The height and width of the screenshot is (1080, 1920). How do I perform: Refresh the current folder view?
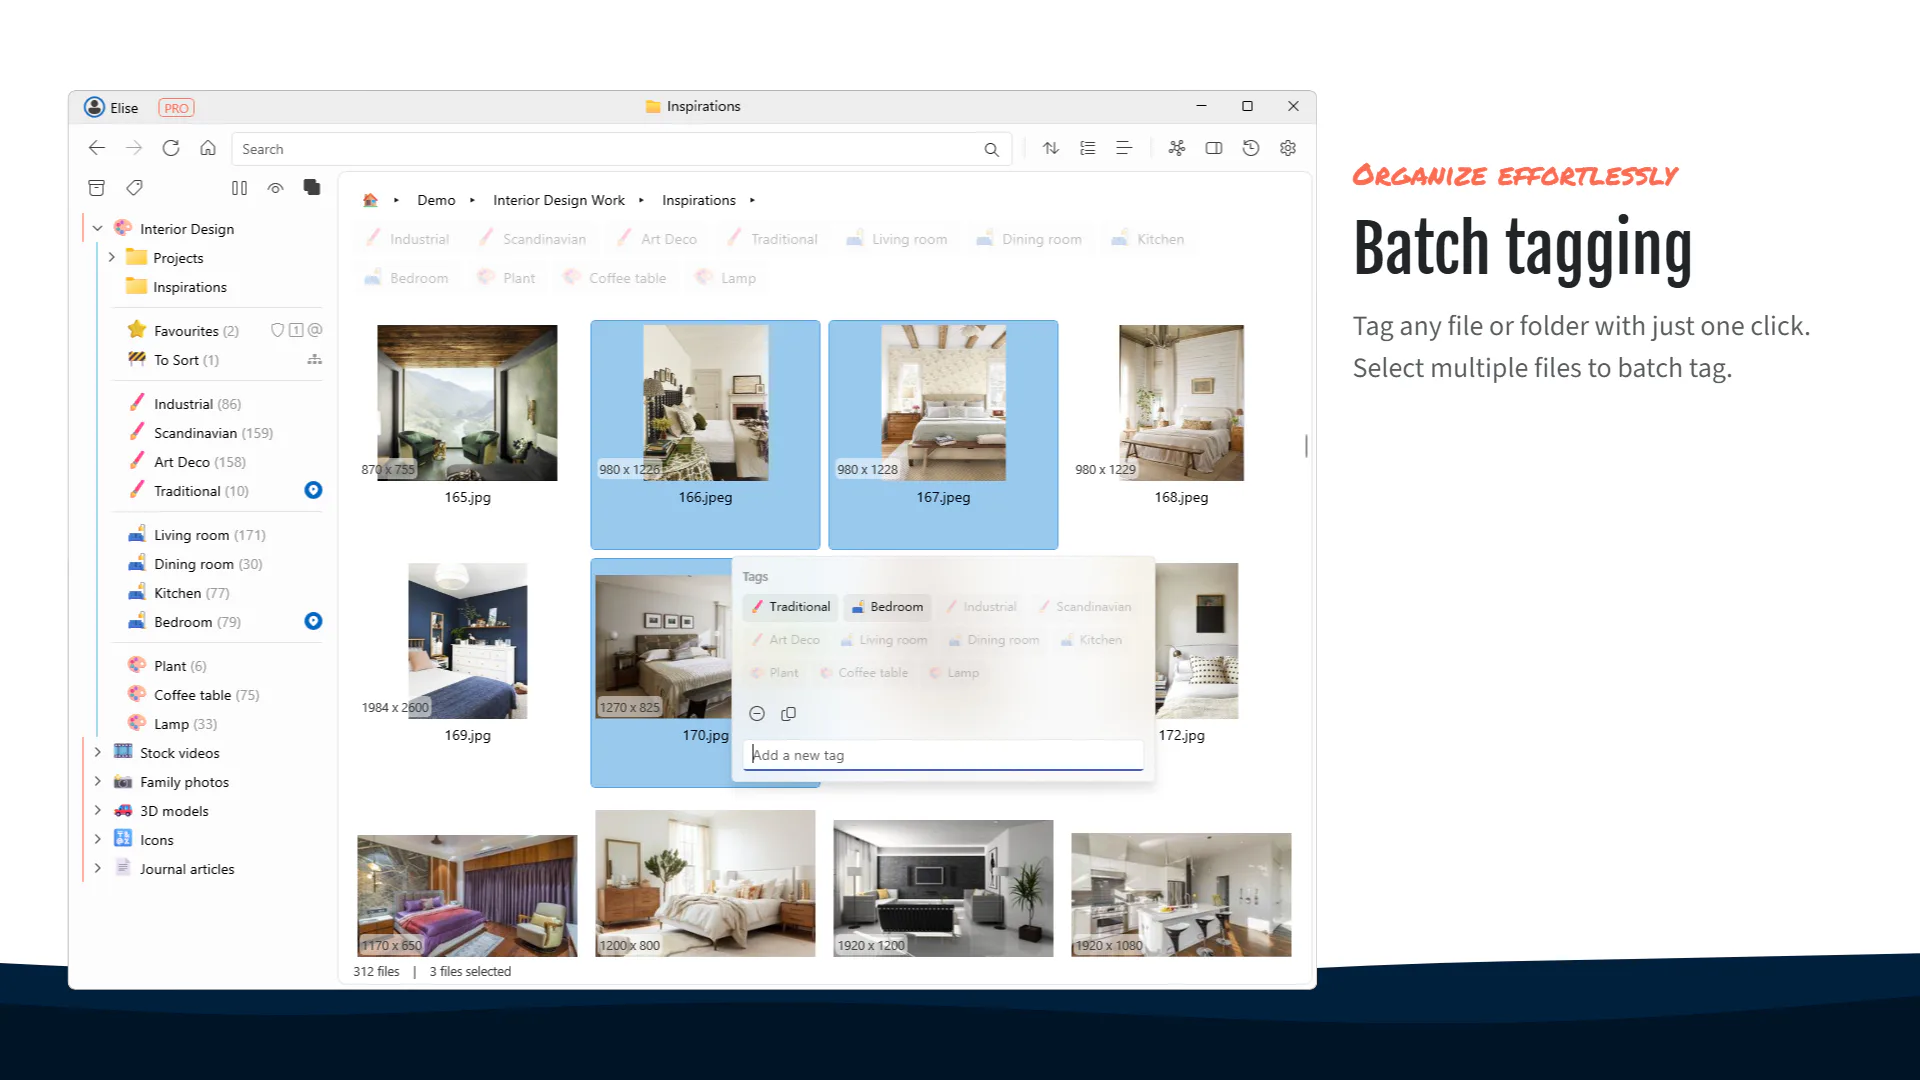tap(171, 148)
